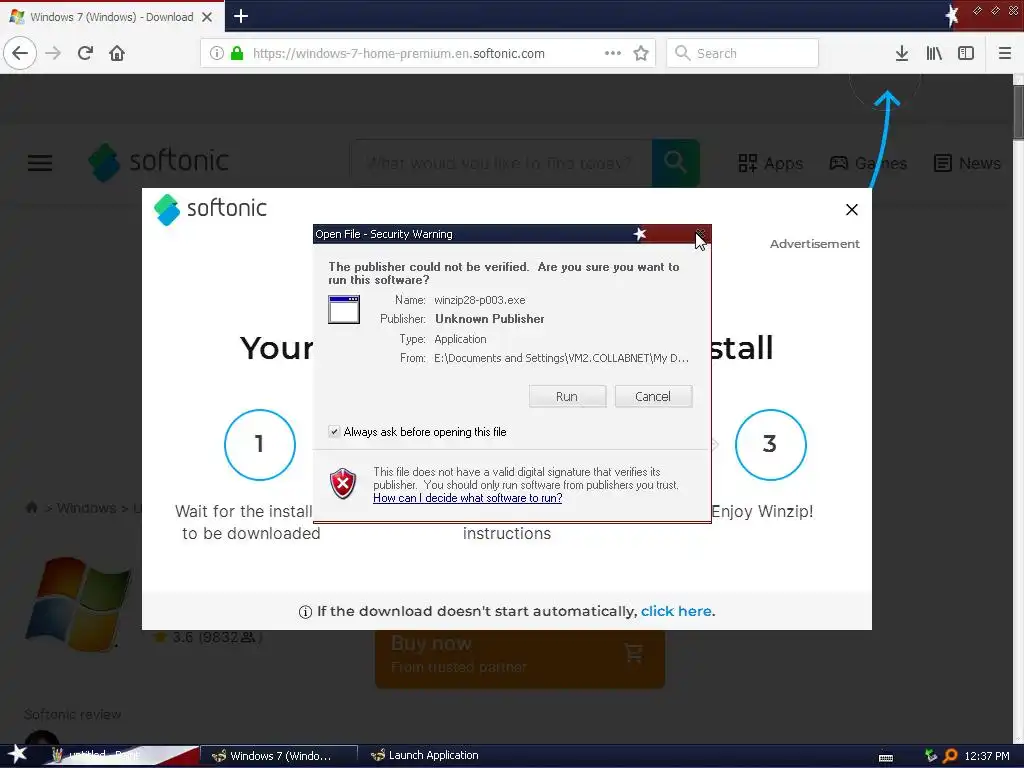Screen dimensions: 1024x768
Task: Open the Firefox hamburger menu
Action: (x=1004, y=53)
